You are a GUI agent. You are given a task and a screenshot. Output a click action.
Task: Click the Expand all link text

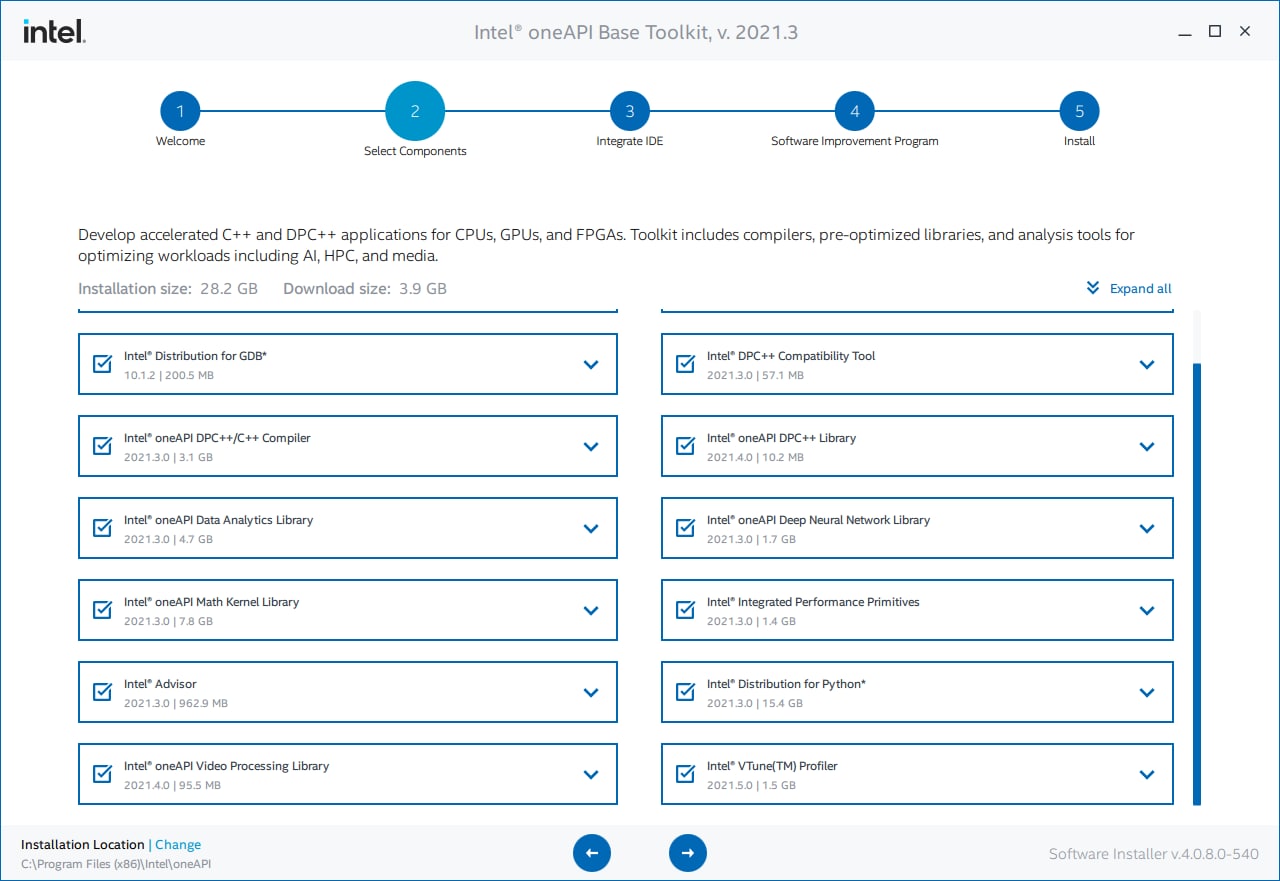click(1141, 288)
